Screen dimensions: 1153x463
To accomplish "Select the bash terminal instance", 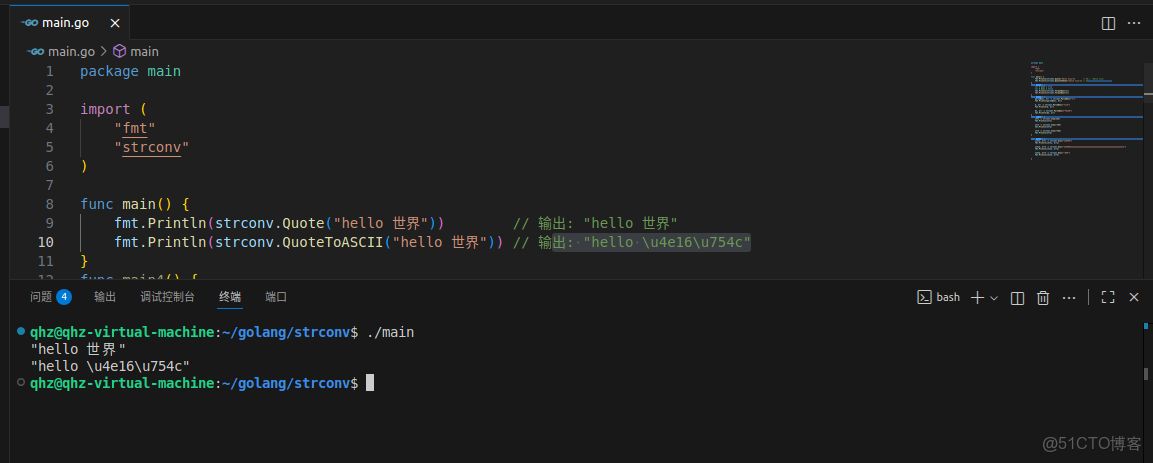I will click(939, 297).
